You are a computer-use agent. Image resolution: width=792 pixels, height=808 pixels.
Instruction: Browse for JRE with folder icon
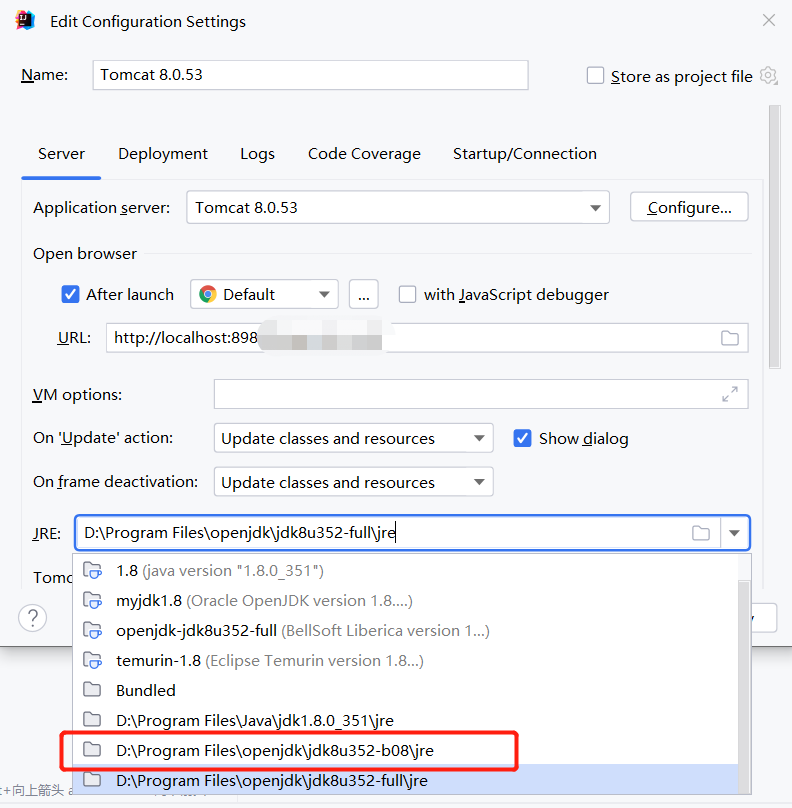tap(701, 533)
